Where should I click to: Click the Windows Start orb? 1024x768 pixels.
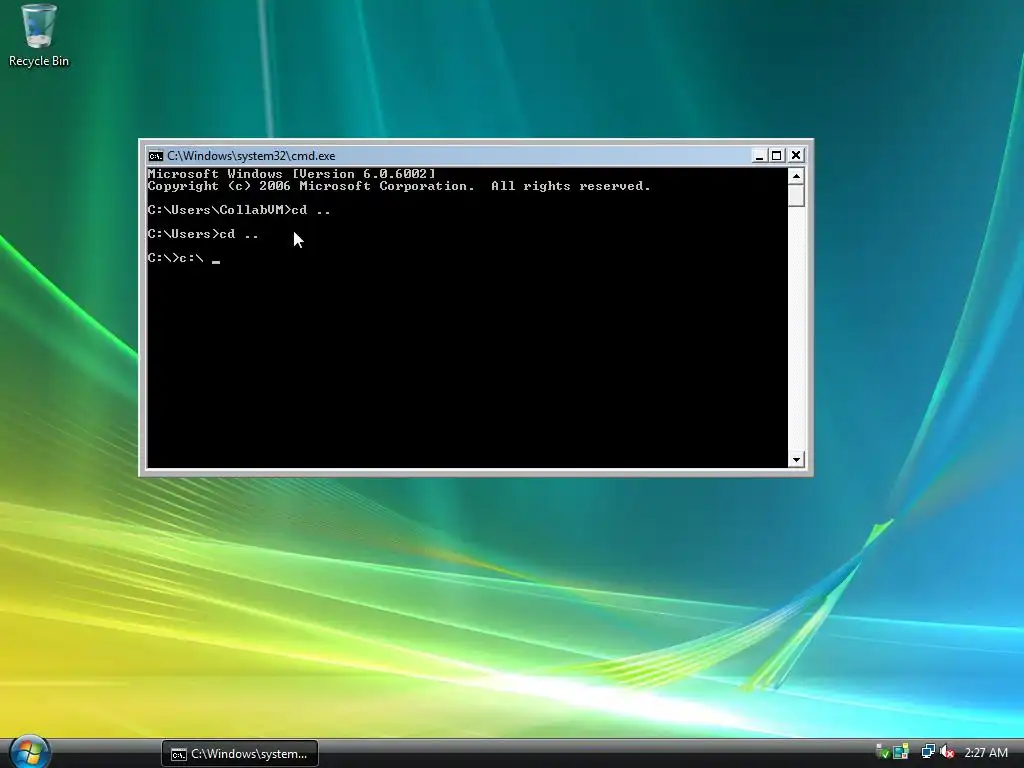click(x=29, y=752)
